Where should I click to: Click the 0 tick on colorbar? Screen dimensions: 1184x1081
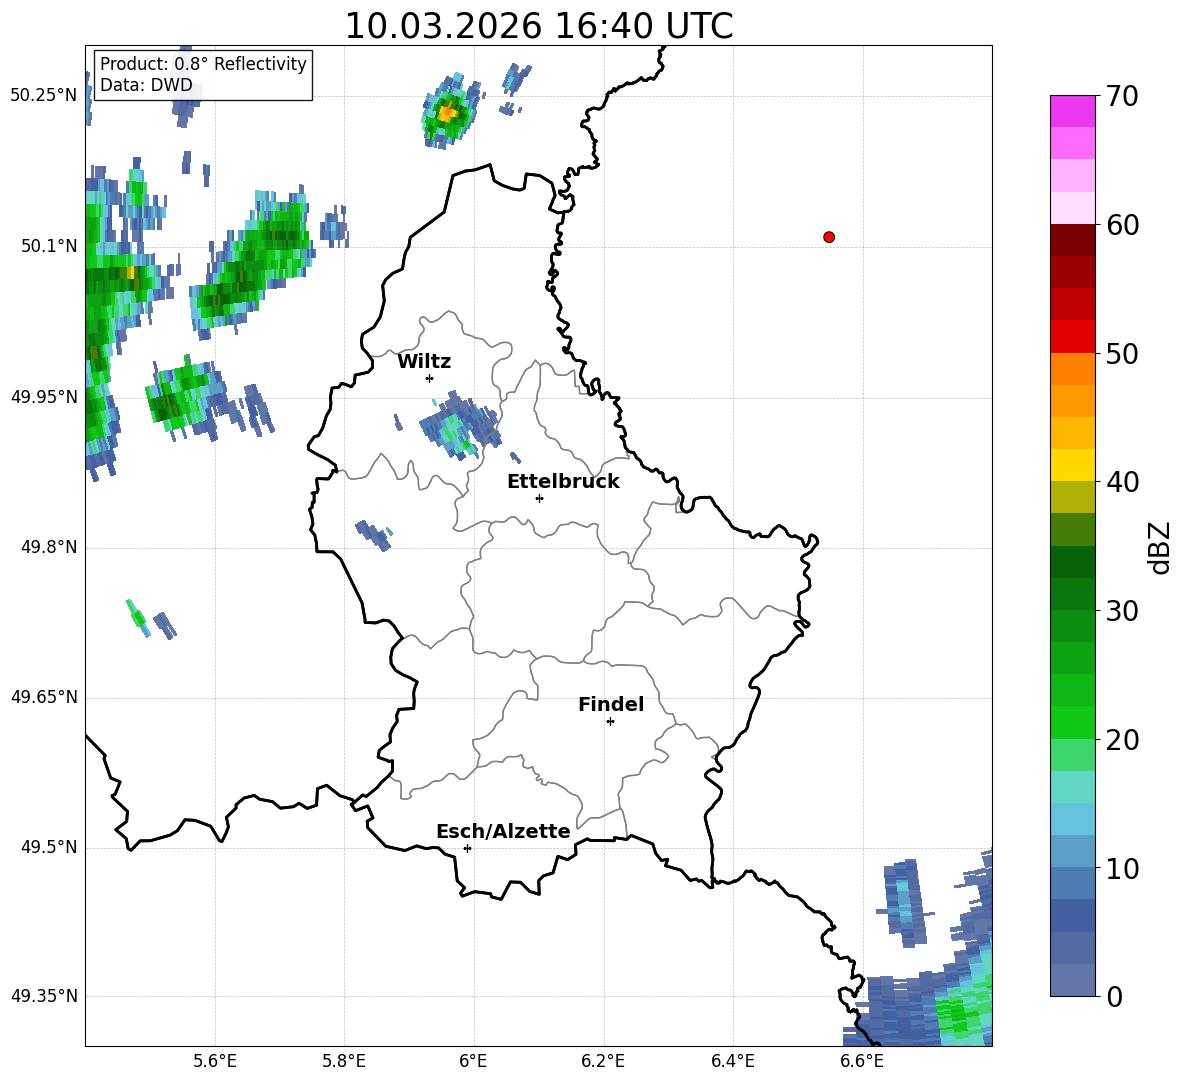1114,996
